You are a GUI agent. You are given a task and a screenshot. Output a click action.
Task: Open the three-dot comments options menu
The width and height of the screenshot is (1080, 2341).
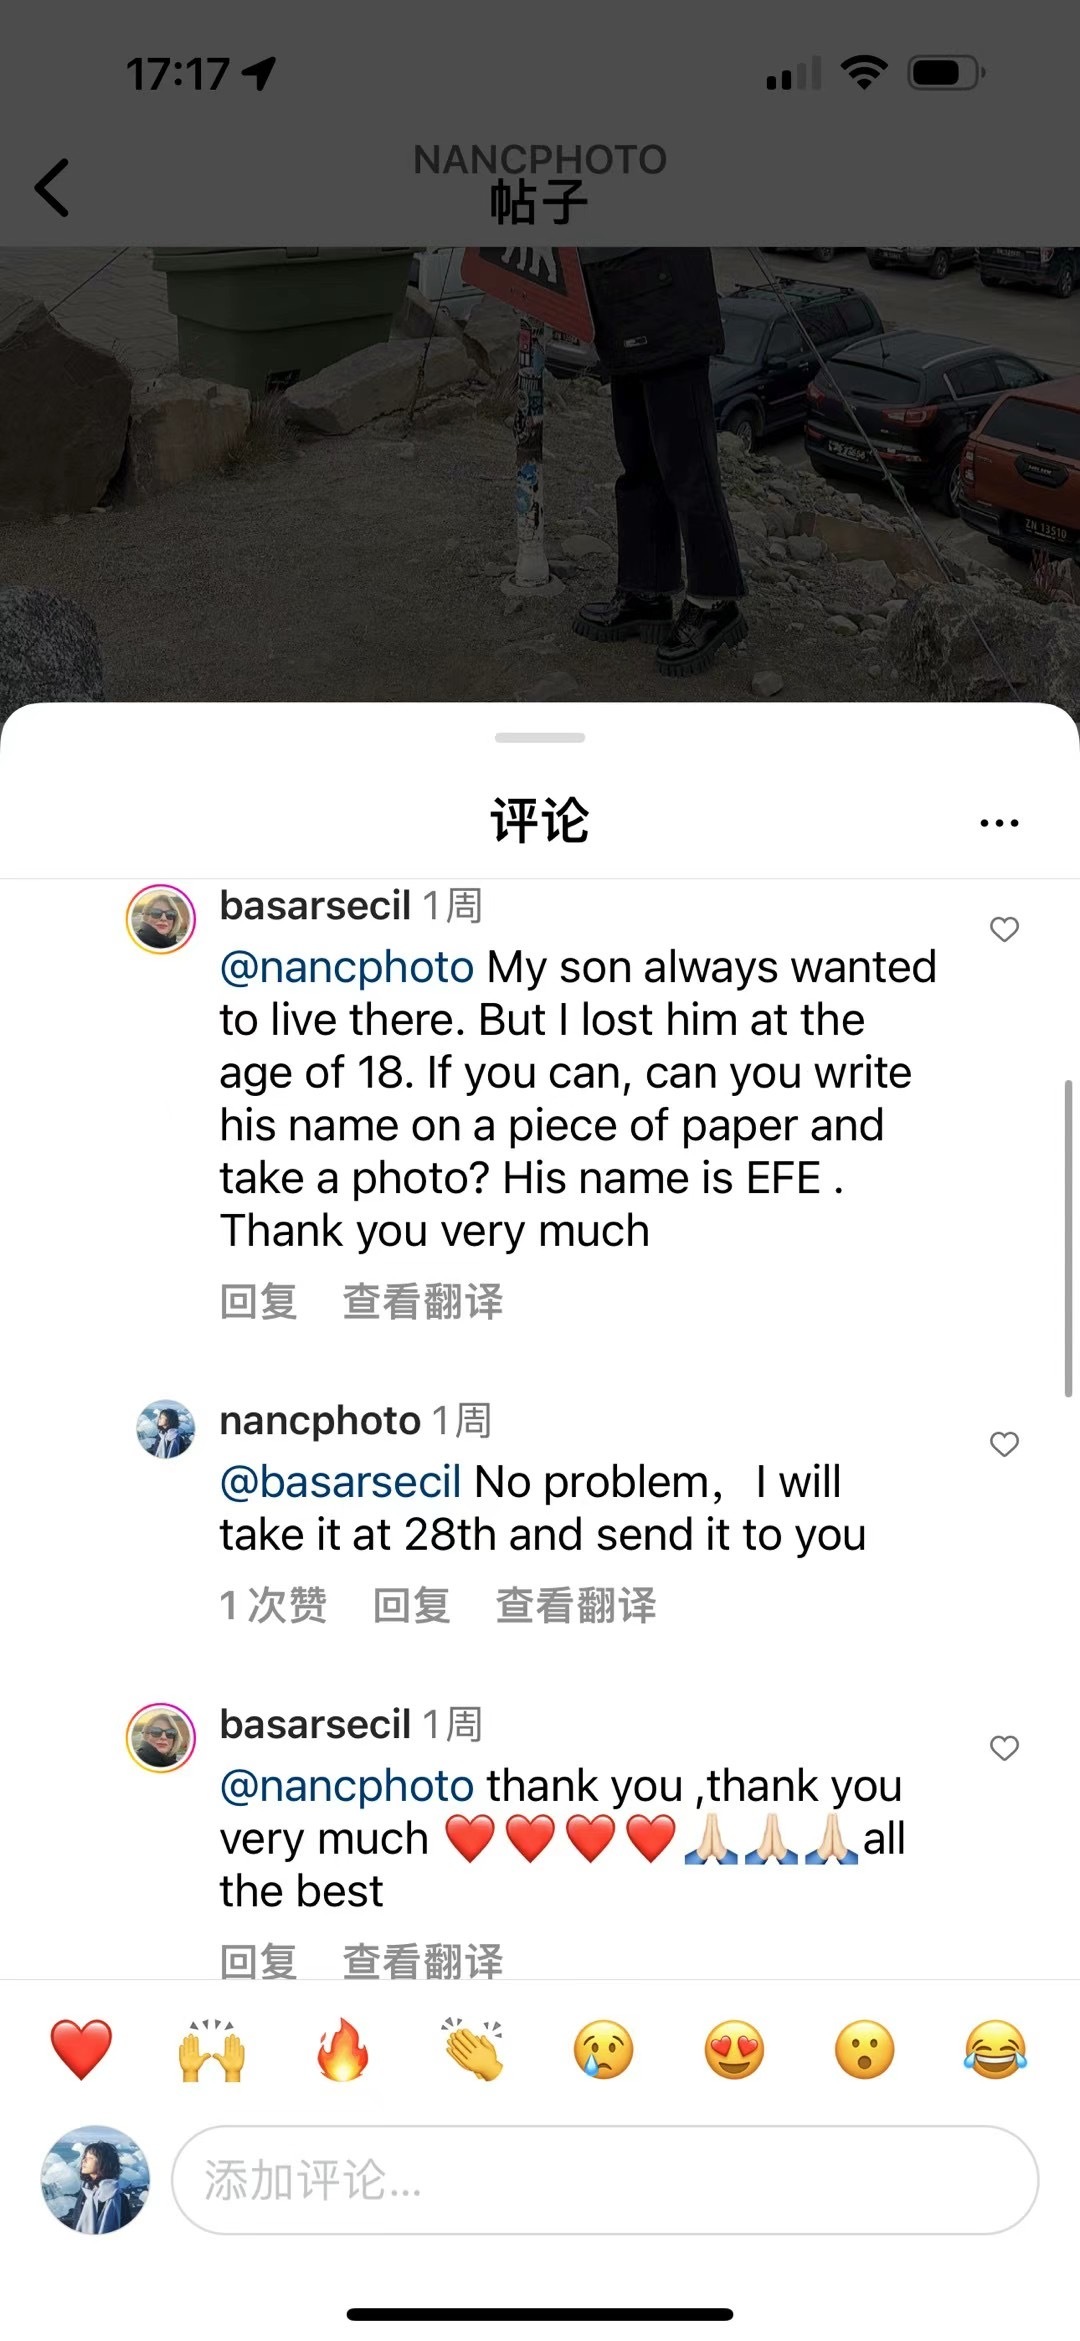(x=999, y=823)
